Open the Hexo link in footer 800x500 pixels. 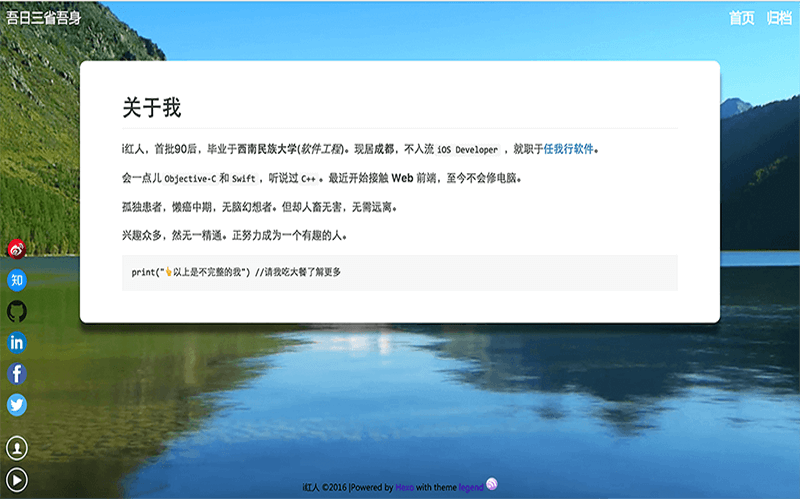coord(405,487)
